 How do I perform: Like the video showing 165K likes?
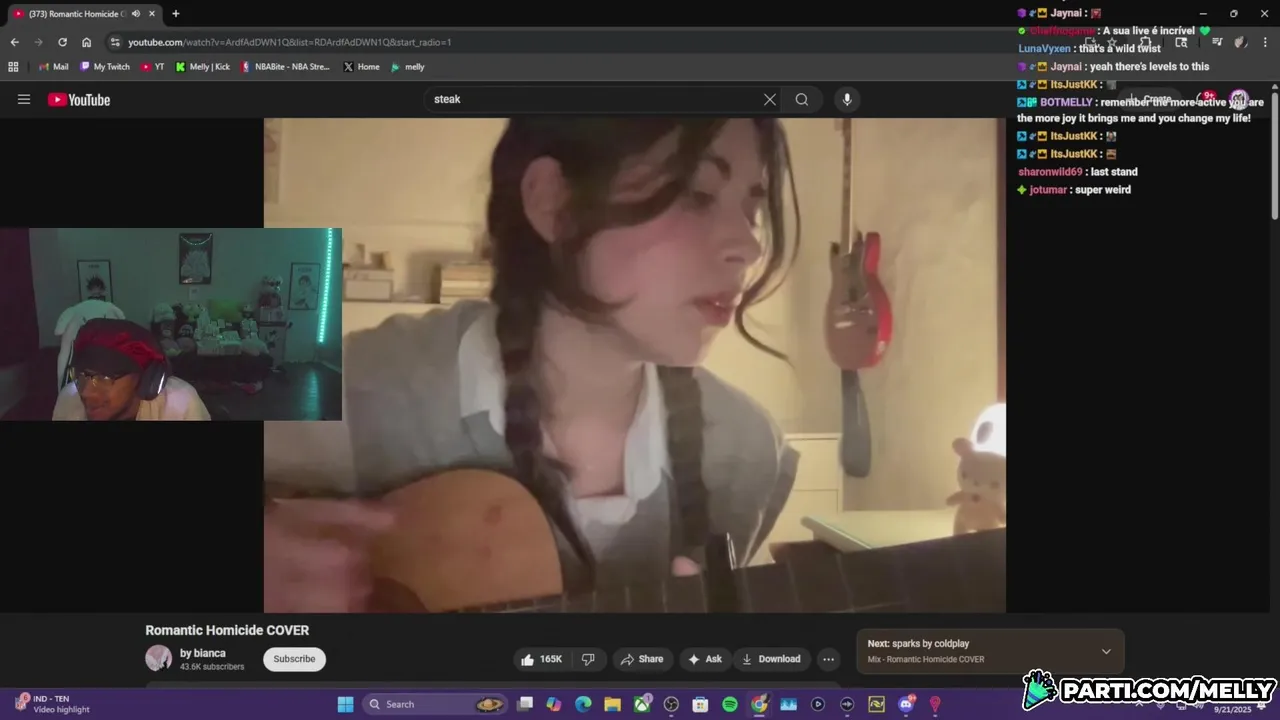(x=542, y=659)
